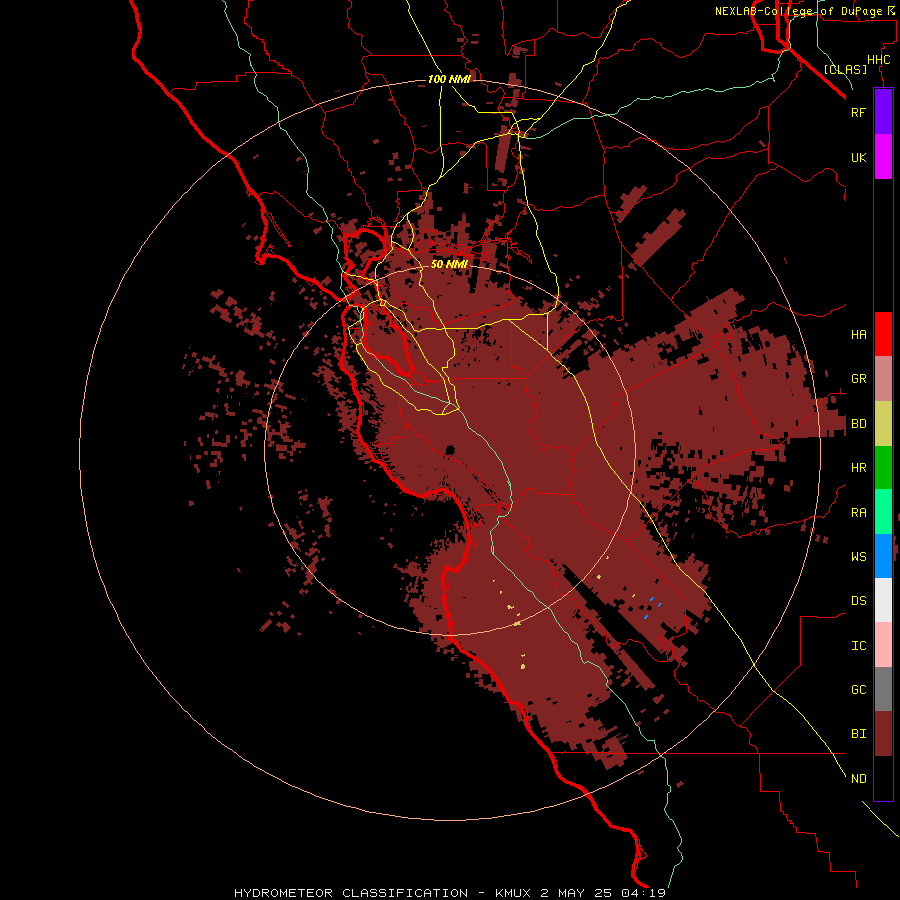Click the RA legend label

(858, 513)
